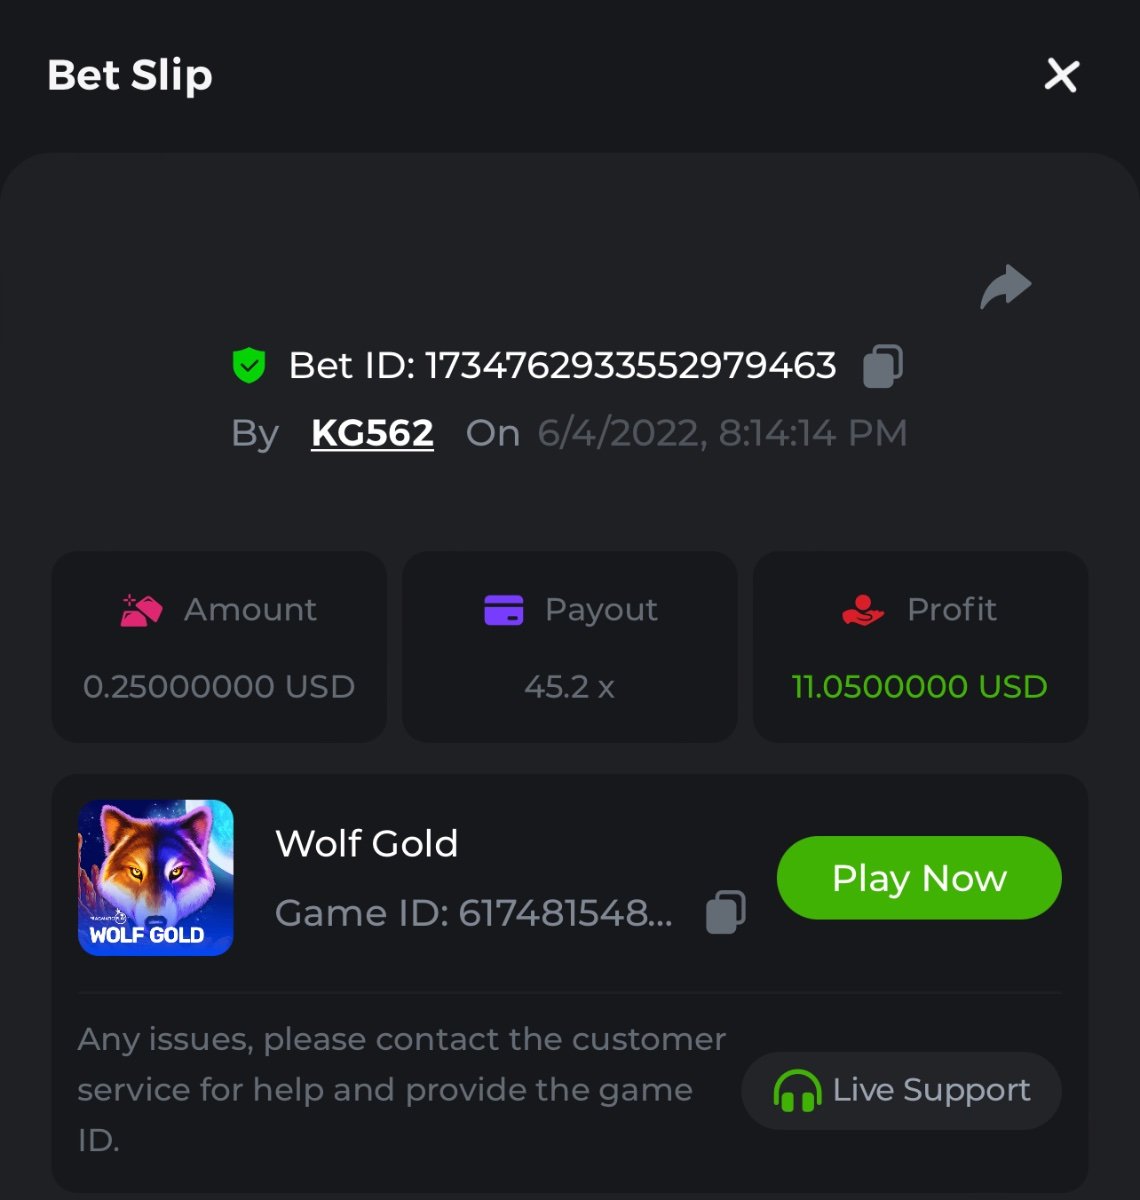Click the purple Payout card icon
The height and width of the screenshot is (1200, 1140).
pos(504,609)
